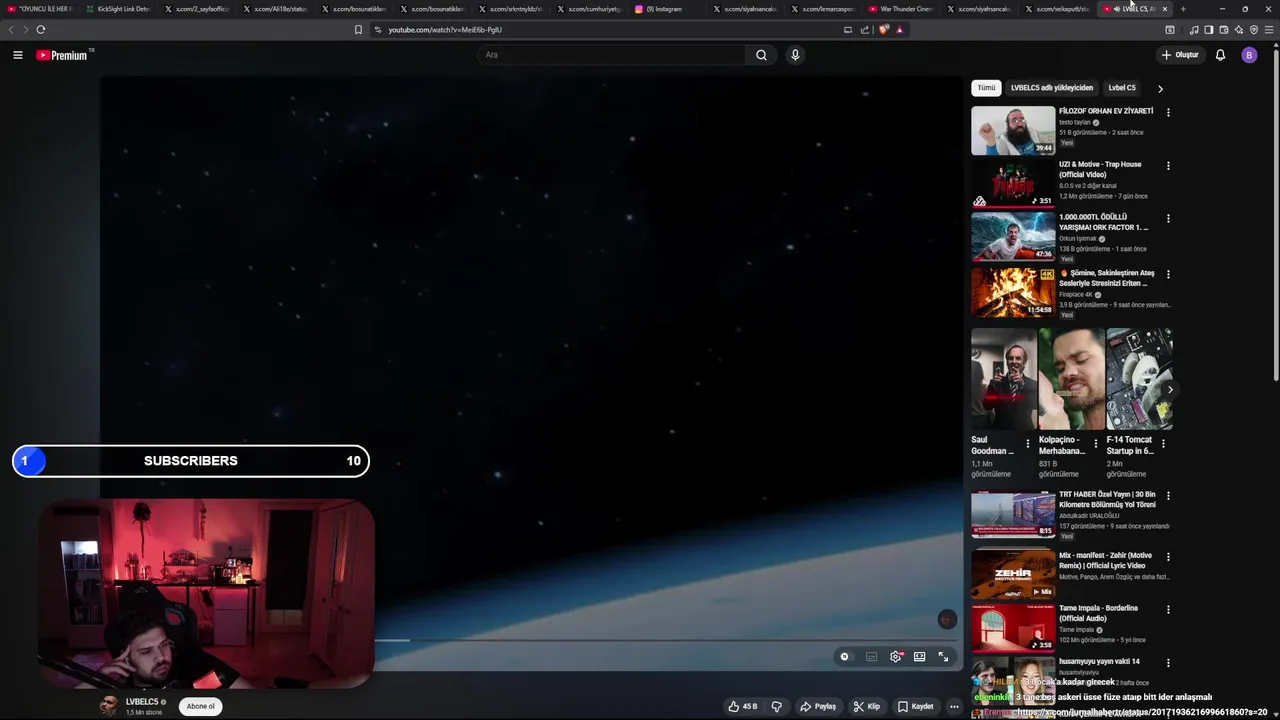Like the video with 45 B
Screen dimensions: 1280x720
pos(742,706)
